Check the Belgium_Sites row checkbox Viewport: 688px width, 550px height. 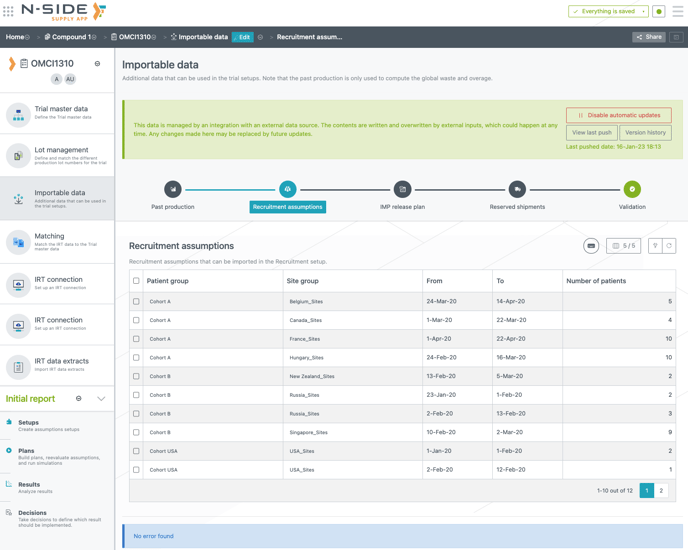(137, 301)
